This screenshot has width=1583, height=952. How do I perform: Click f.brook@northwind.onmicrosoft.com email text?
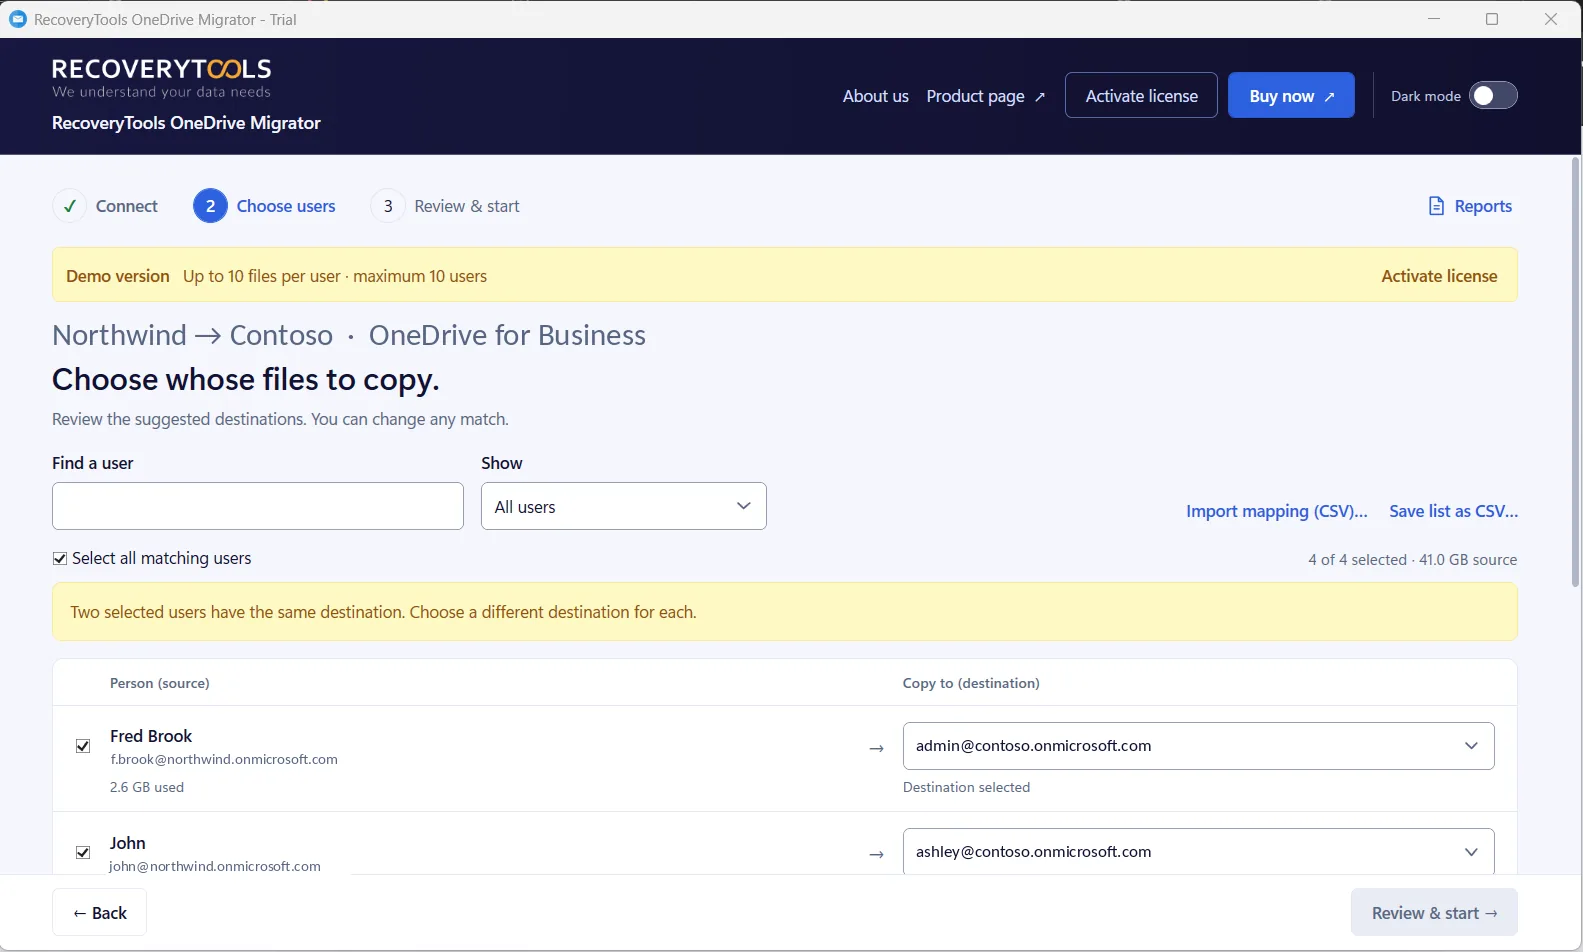[224, 760]
